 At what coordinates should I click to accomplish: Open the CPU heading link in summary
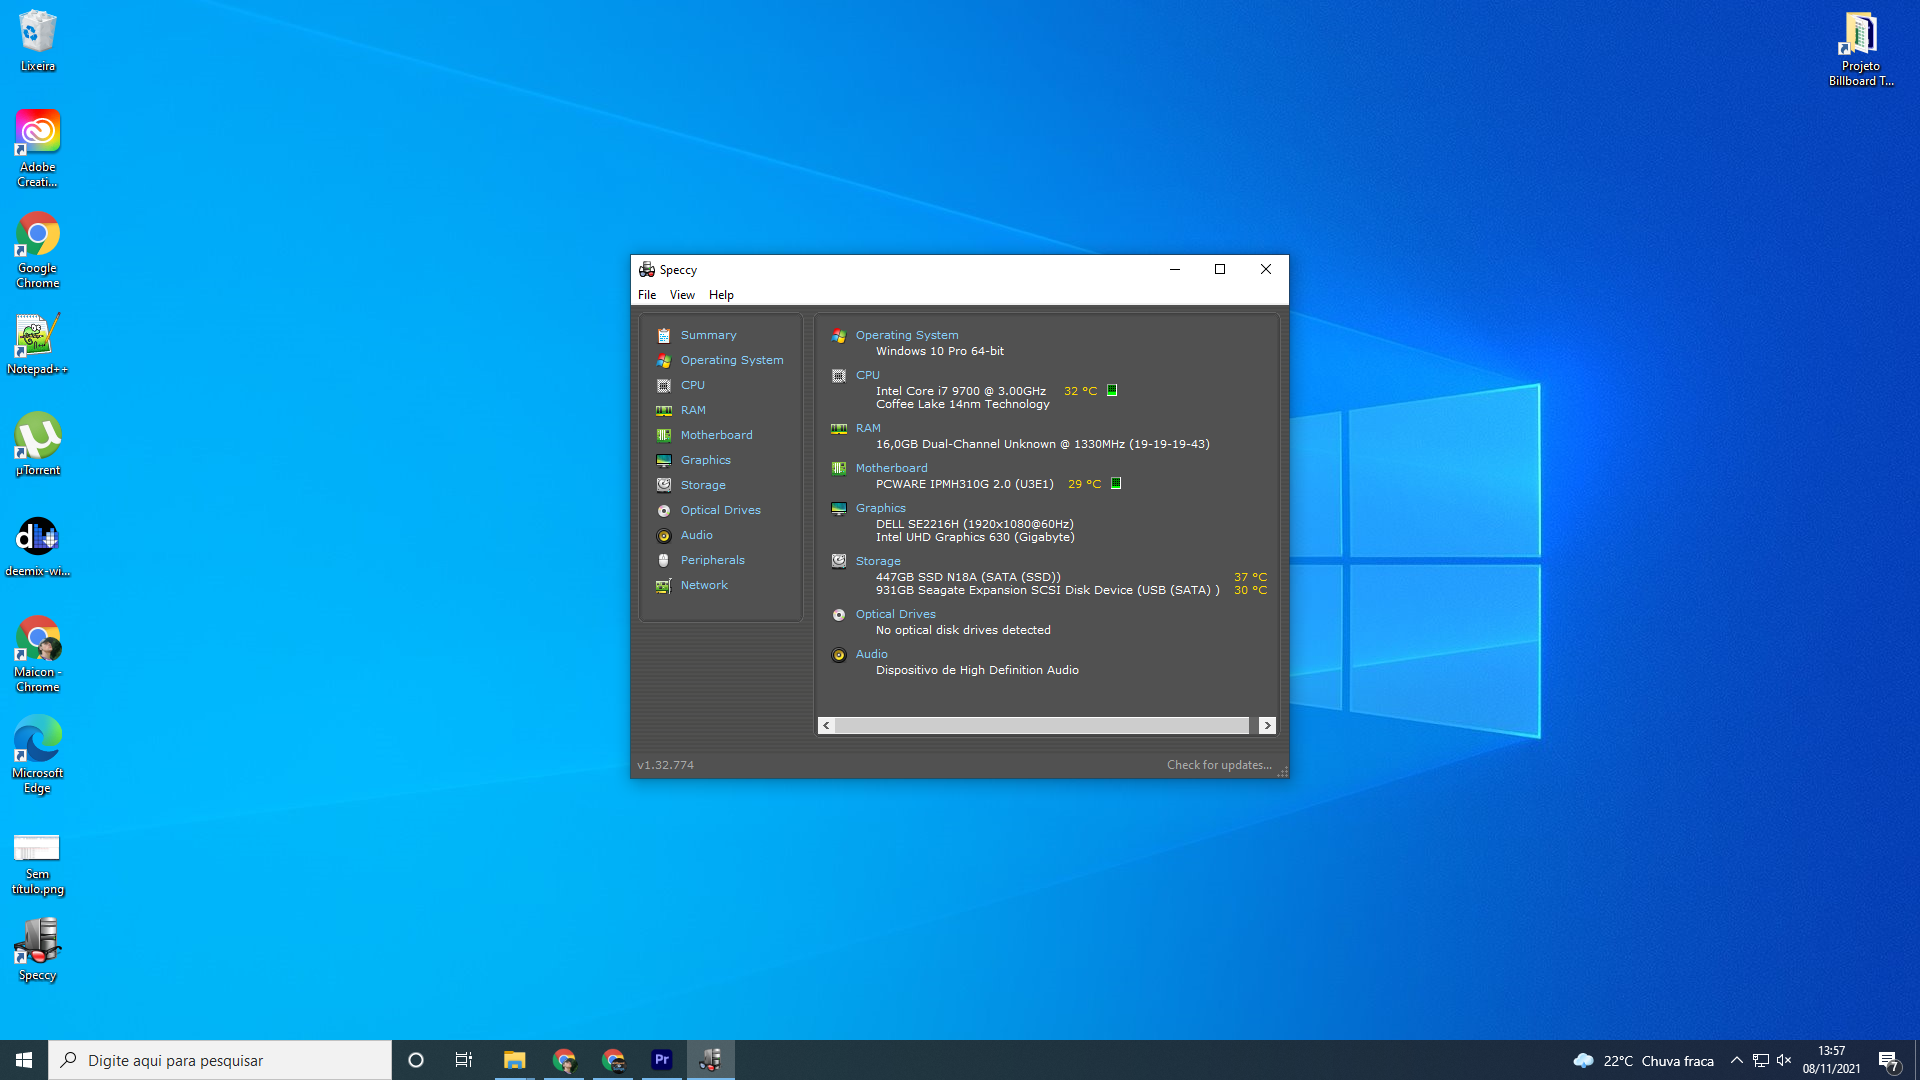(x=868, y=375)
